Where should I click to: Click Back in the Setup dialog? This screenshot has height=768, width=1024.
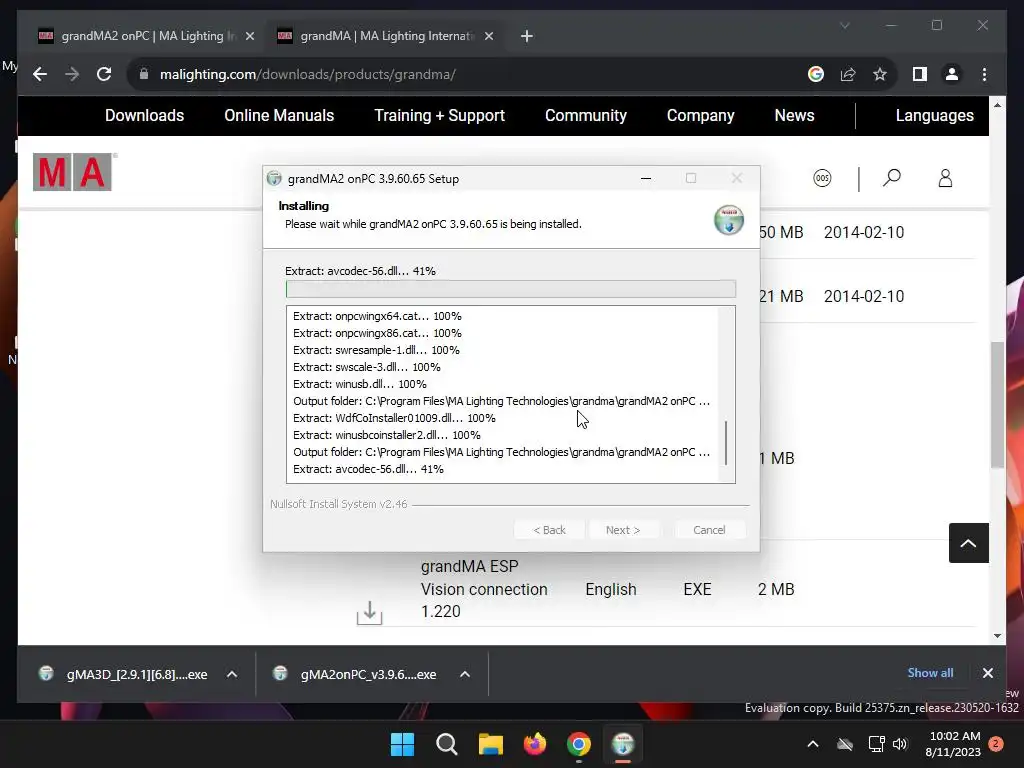point(549,530)
